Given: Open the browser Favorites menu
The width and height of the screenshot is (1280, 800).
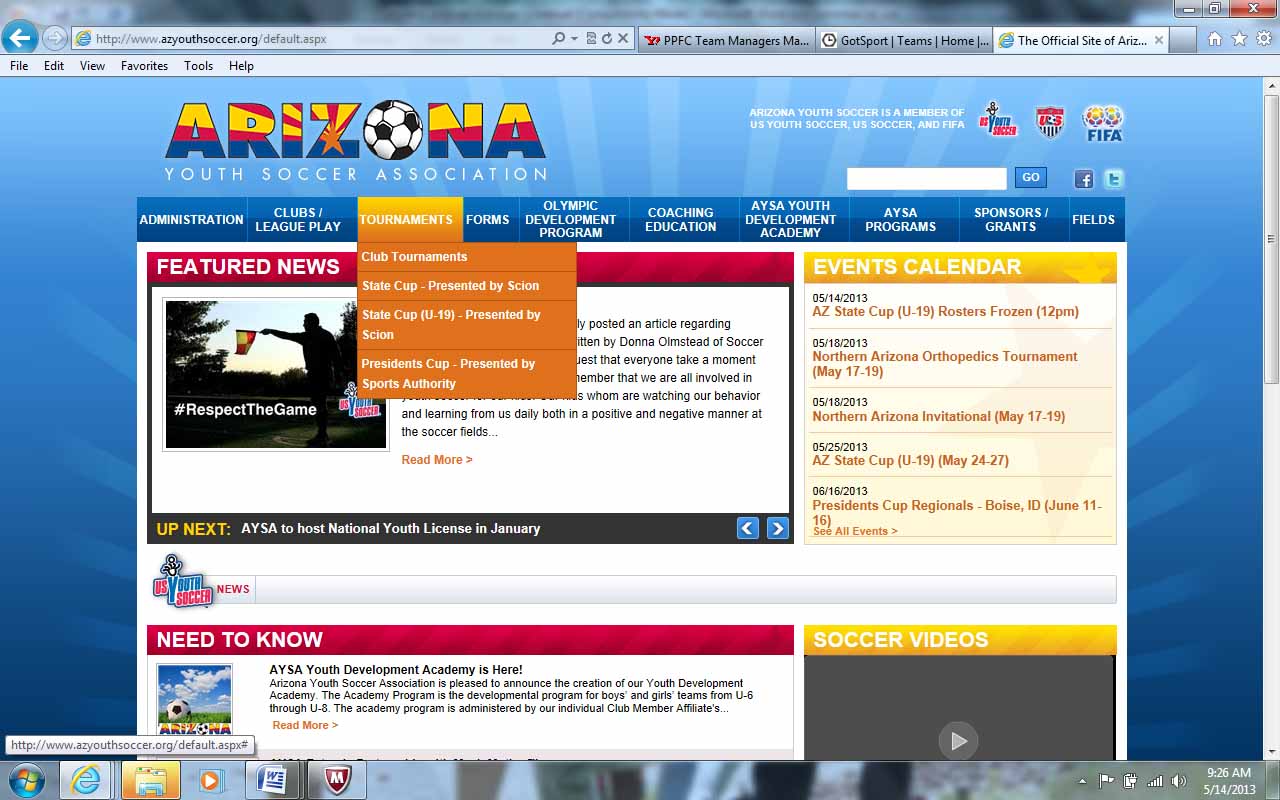Looking at the screenshot, I should (145, 65).
